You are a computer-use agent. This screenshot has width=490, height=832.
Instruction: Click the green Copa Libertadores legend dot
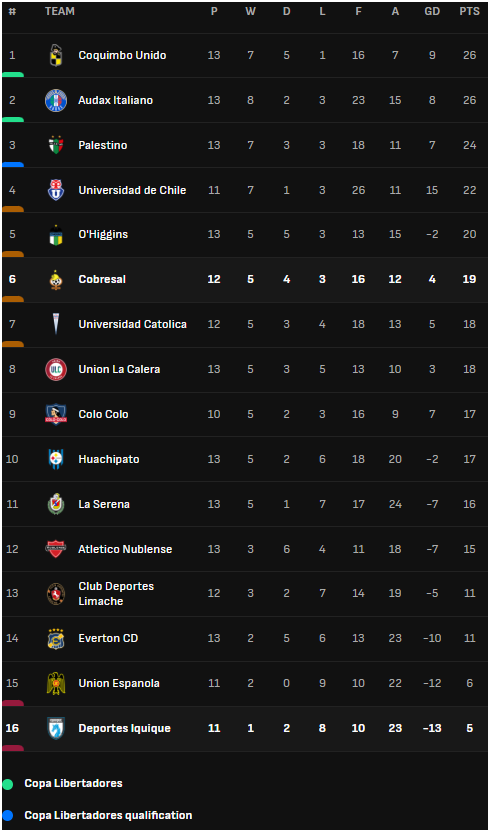pos(7,784)
